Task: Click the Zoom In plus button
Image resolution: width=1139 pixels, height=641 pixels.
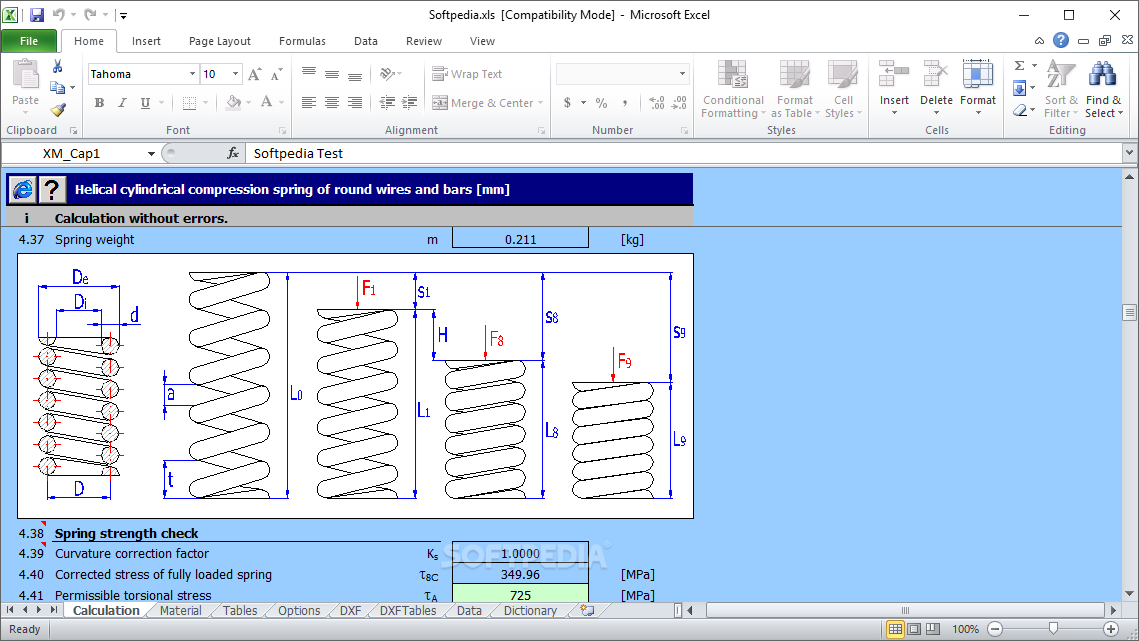Action: [1111, 629]
